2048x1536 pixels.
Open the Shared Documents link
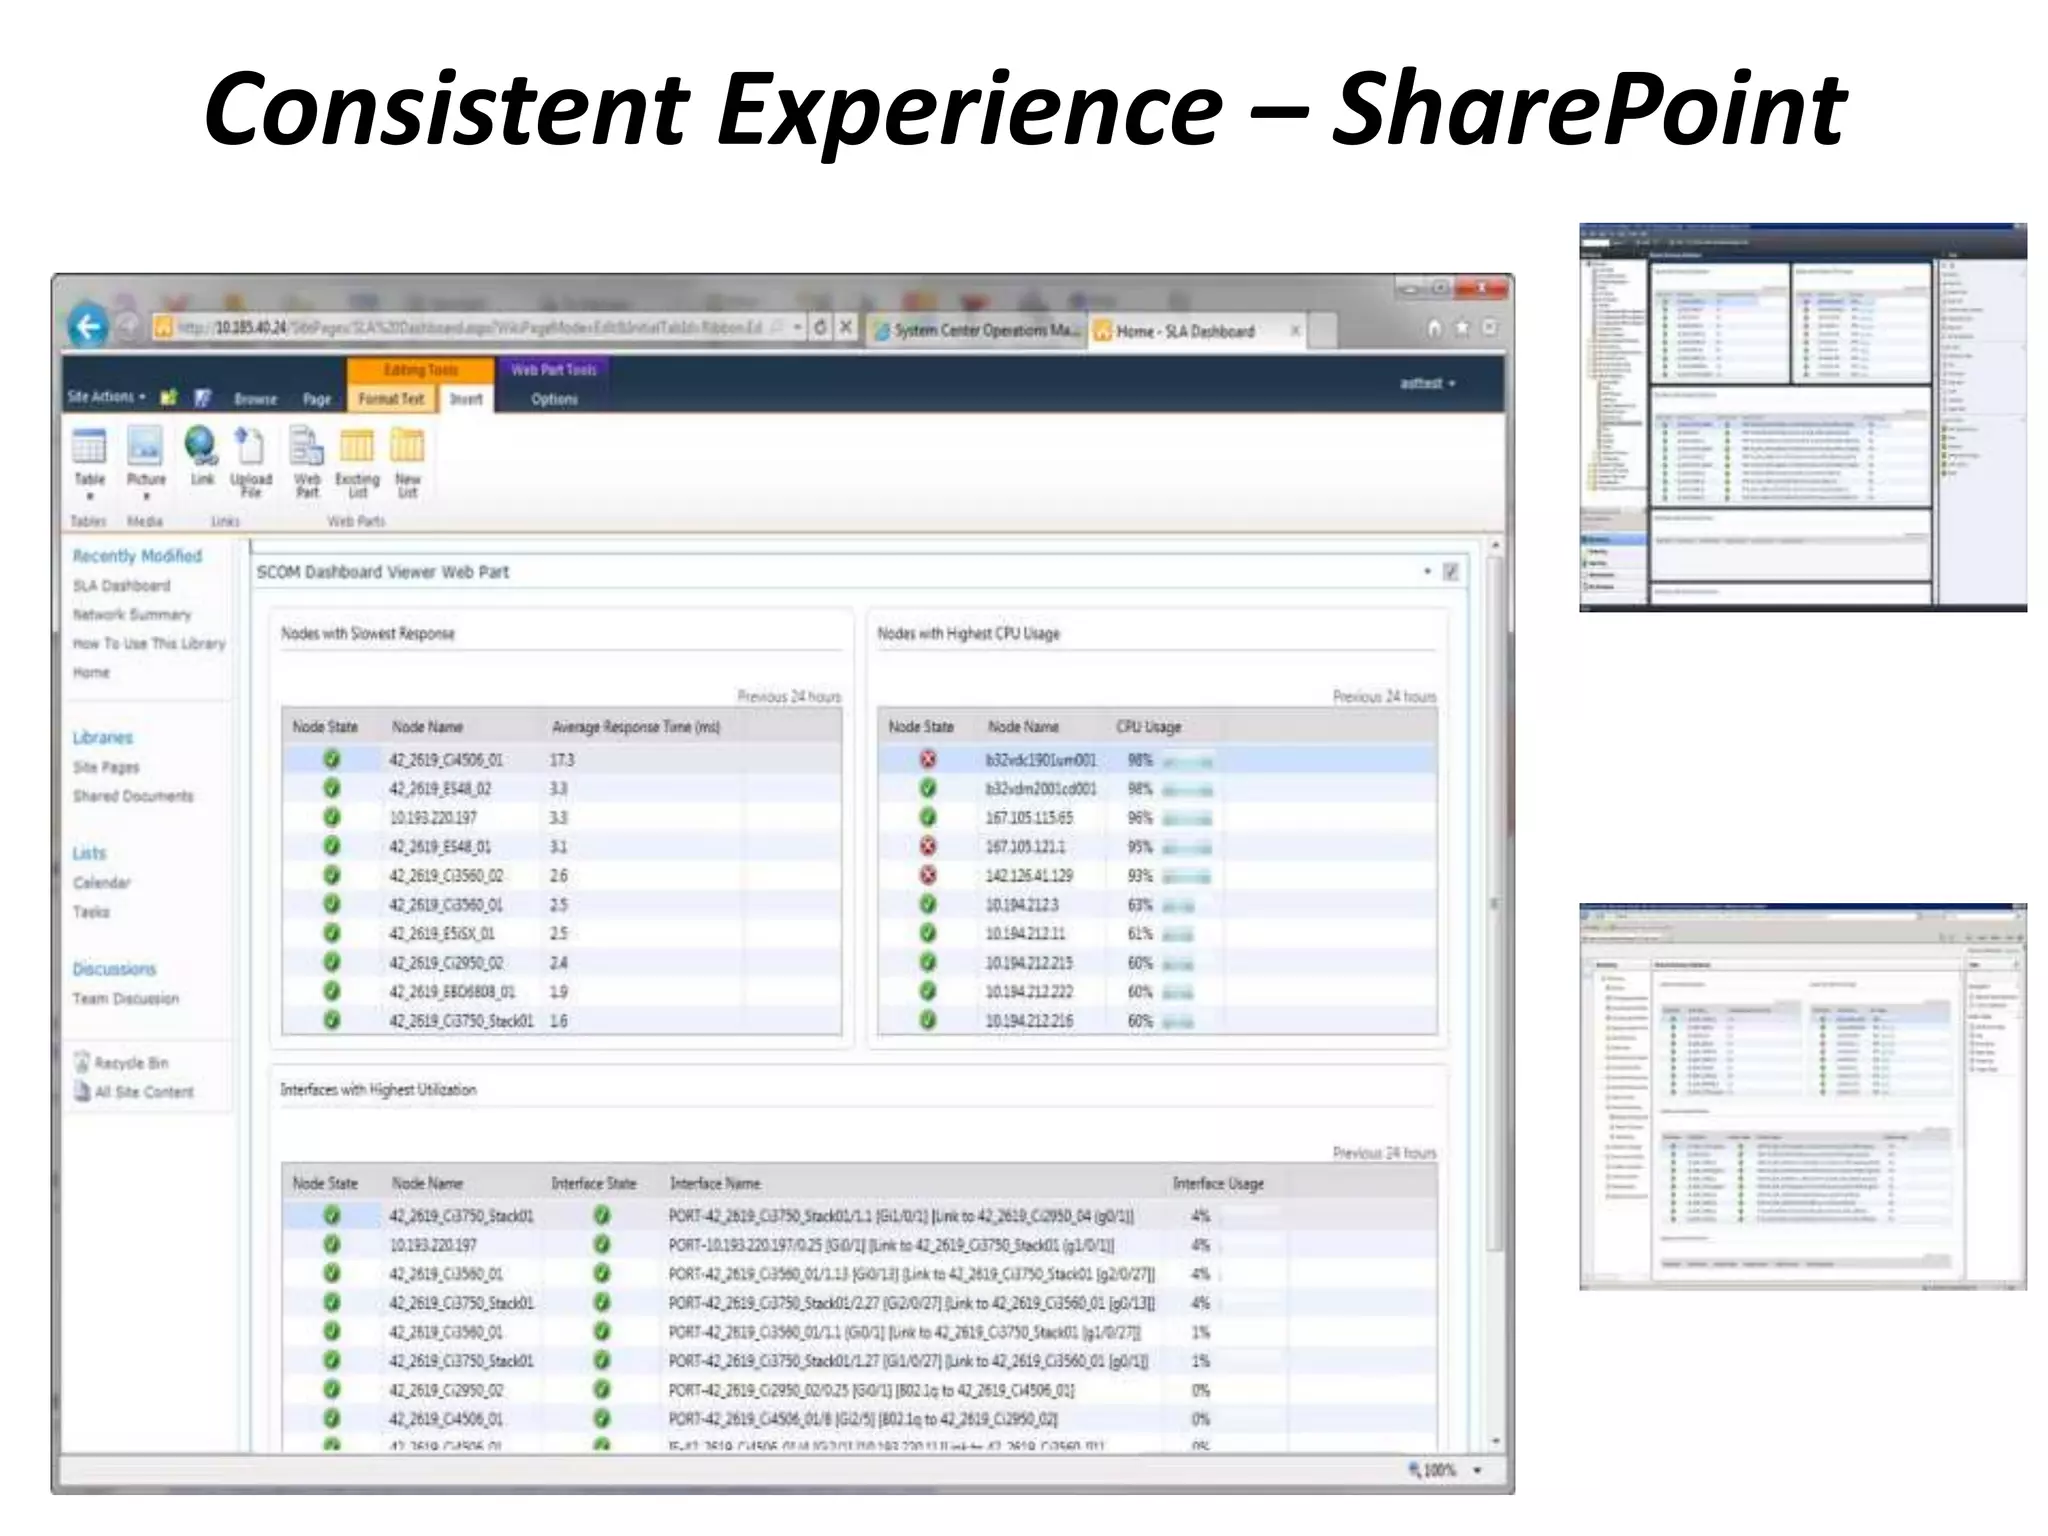[x=133, y=796]
